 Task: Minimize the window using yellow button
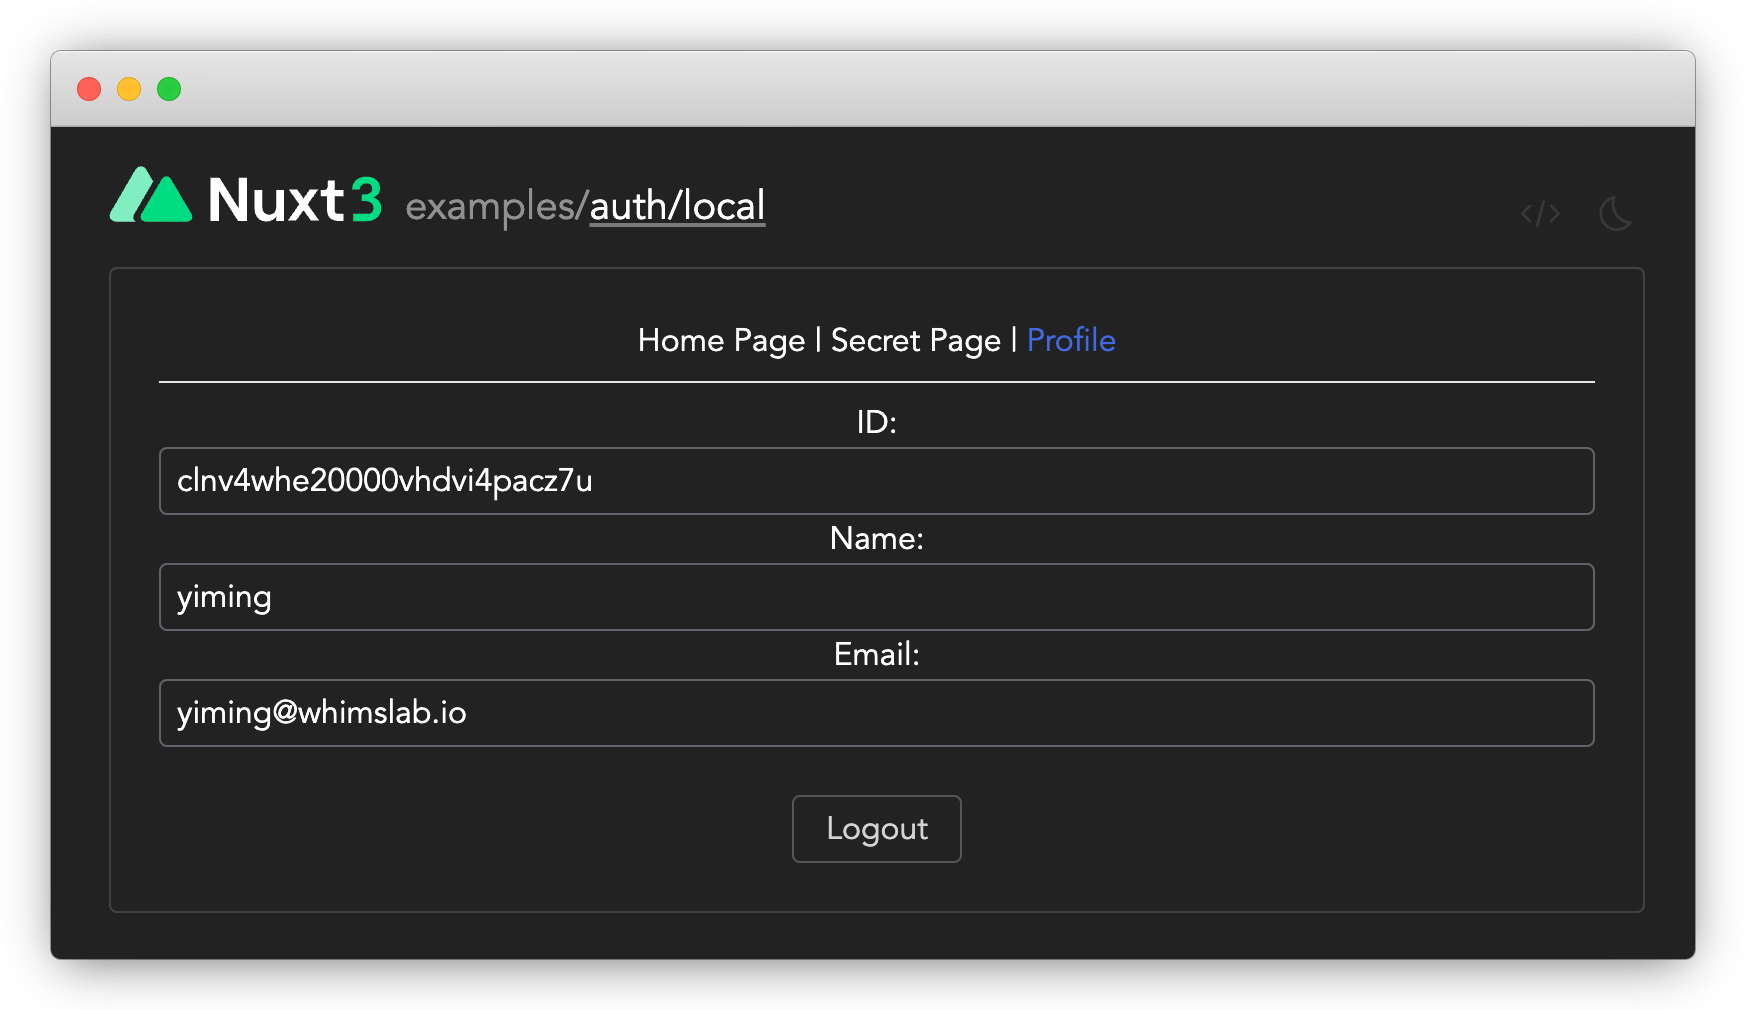click(129, 89)
